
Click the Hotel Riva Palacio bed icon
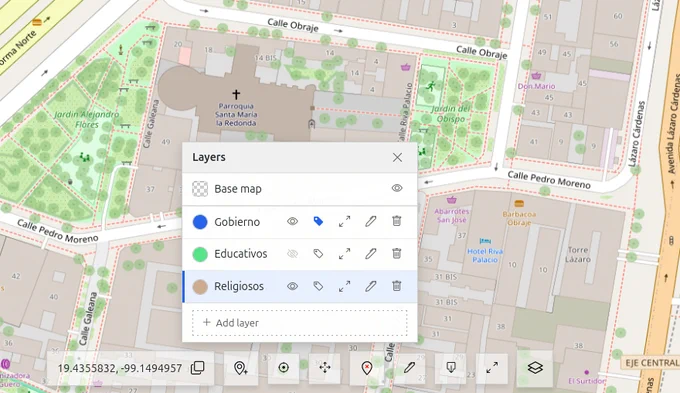(x=485, y=241)
